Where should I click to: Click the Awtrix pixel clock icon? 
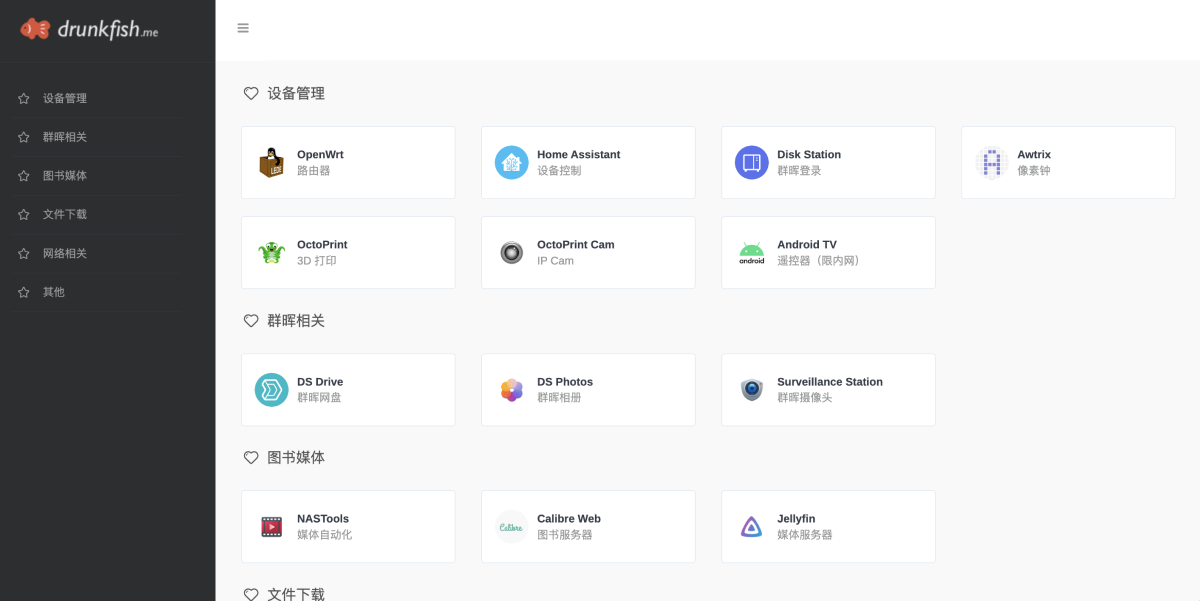coord(992,163)
